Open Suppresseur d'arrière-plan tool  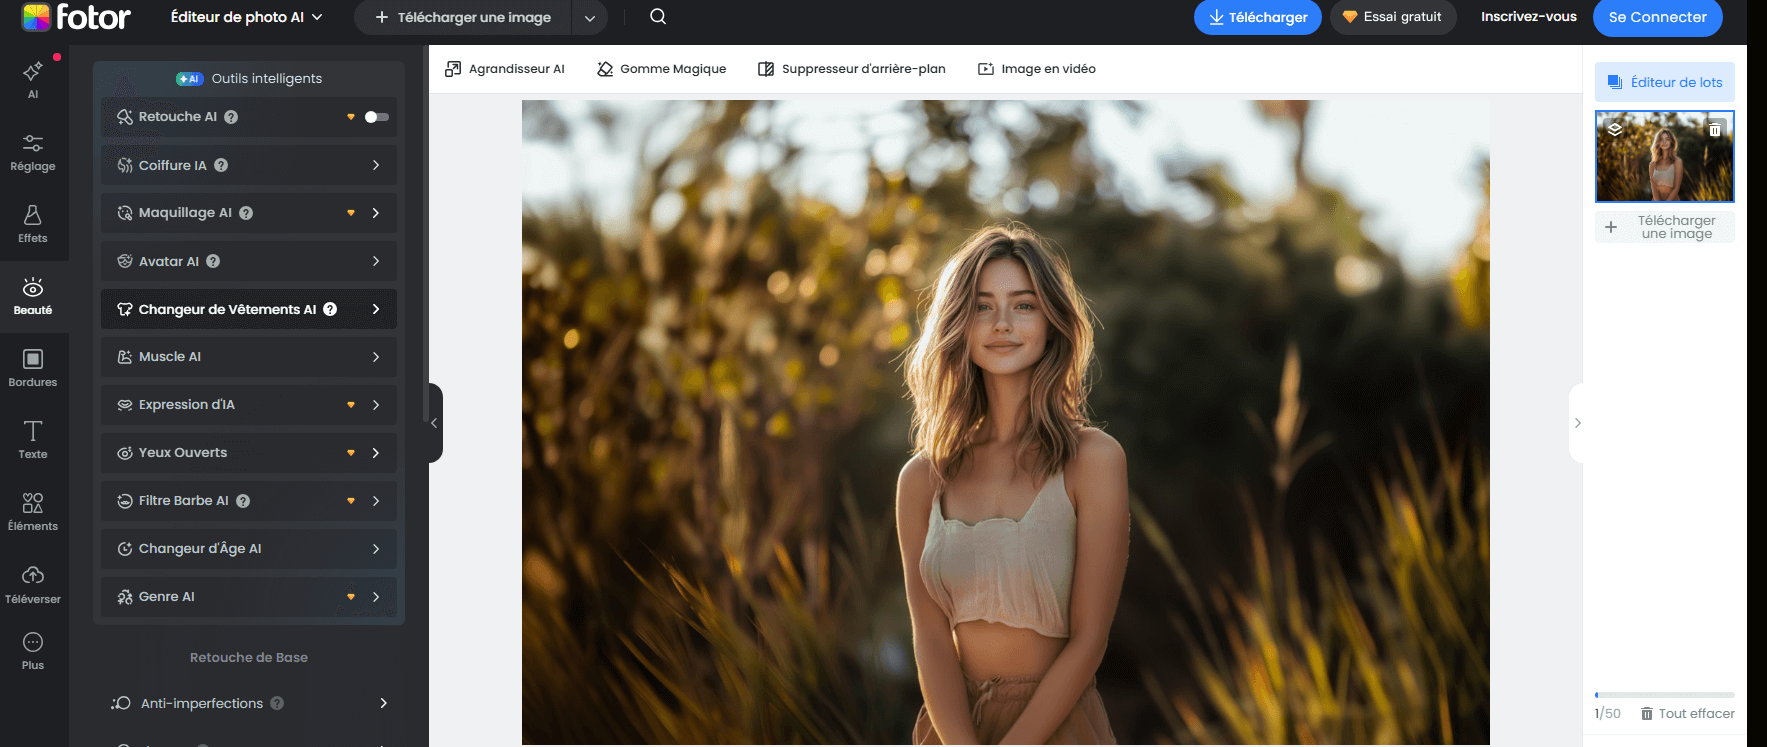pyautogui.click(x=852, y=69)
